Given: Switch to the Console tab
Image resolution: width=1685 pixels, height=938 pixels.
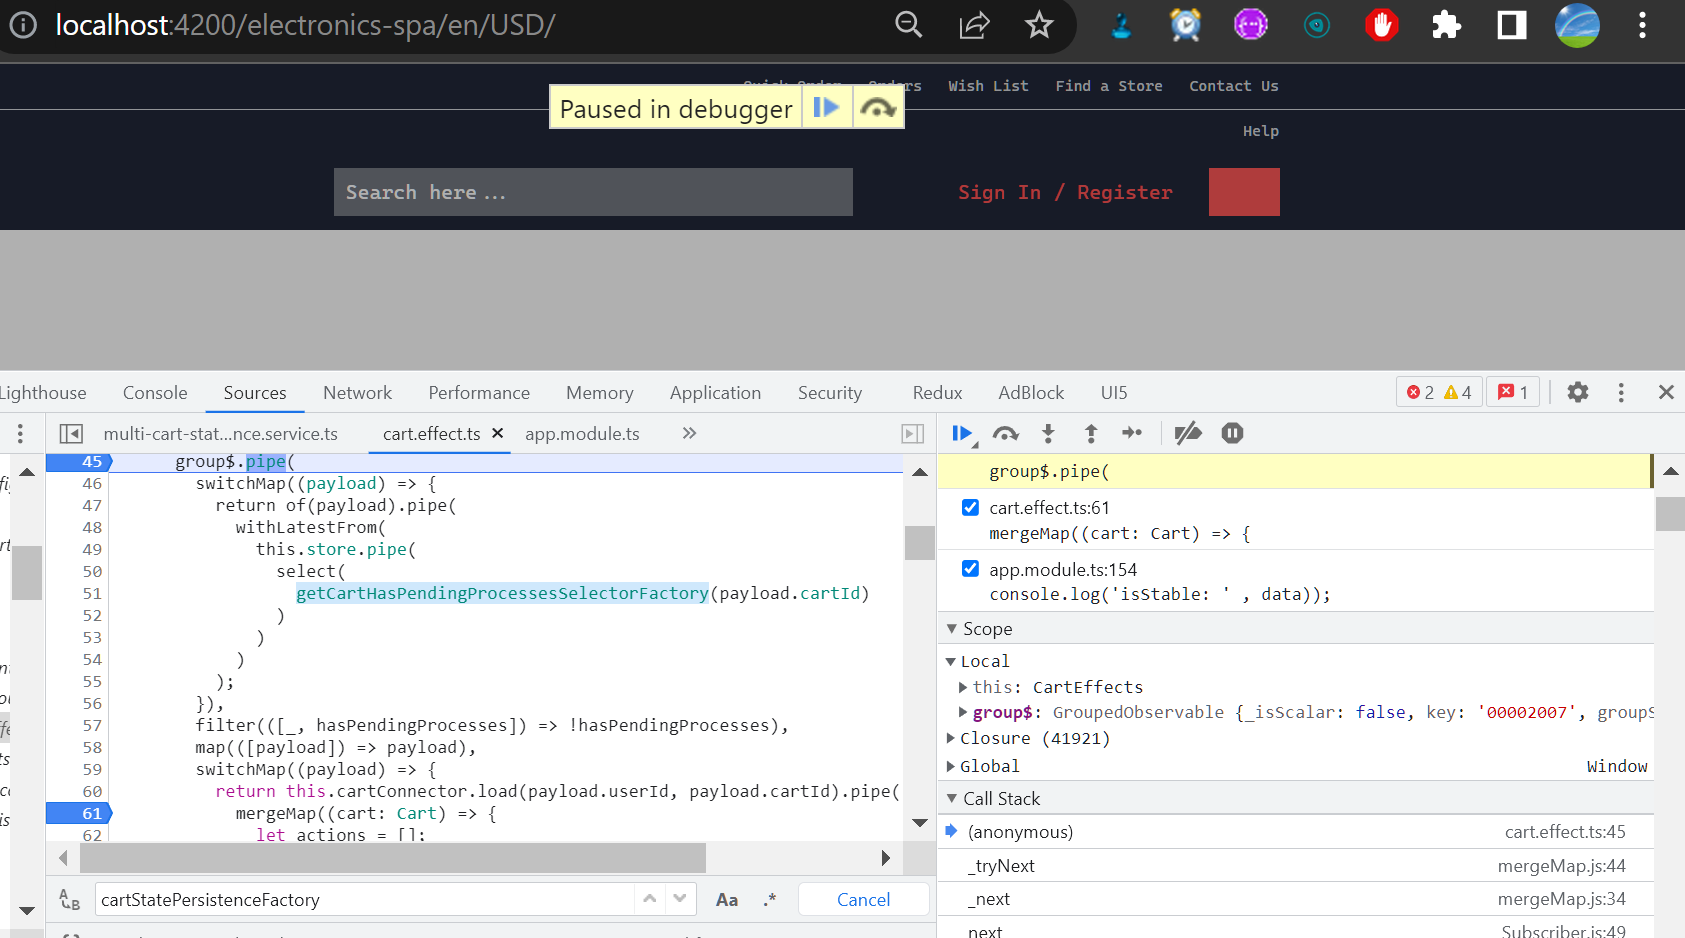Looking at the screenshot, I should coord(155,392).
